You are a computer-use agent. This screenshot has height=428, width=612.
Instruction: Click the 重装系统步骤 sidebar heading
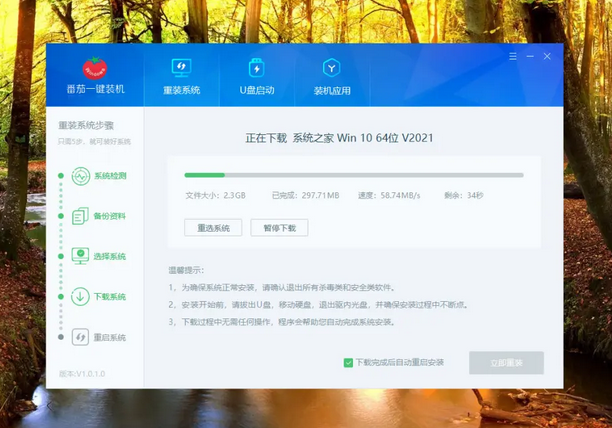(x=86, y=126)
